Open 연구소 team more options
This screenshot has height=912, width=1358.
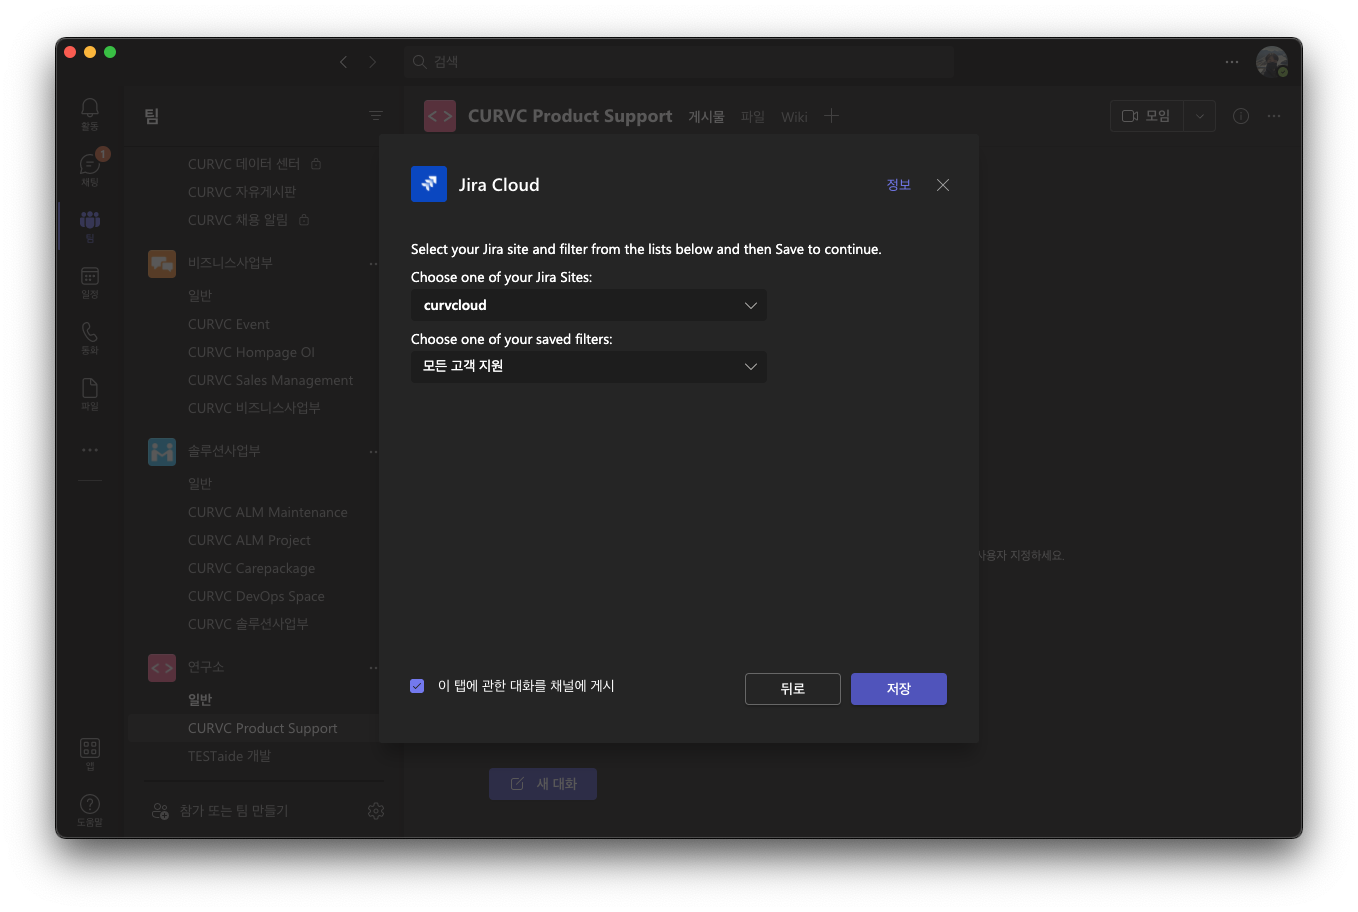(373, 667)
